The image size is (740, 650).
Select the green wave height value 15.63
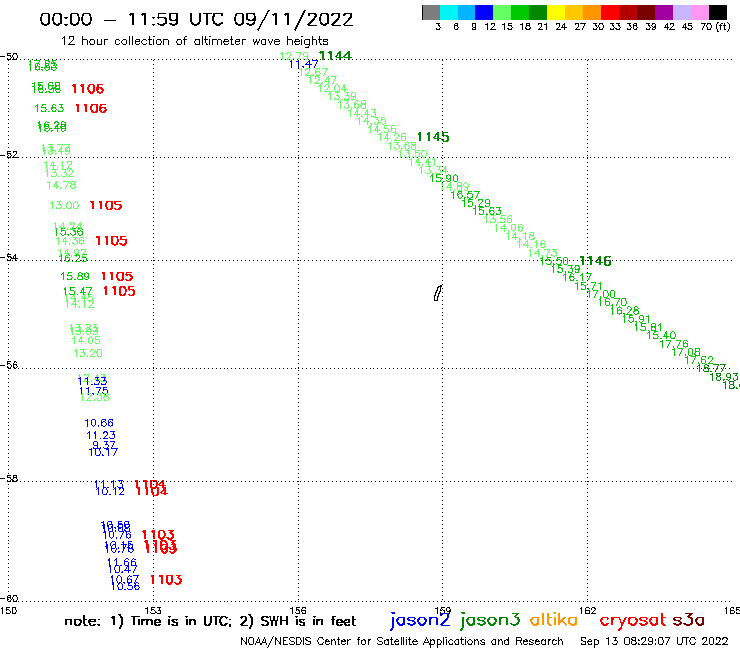[49, 108]
